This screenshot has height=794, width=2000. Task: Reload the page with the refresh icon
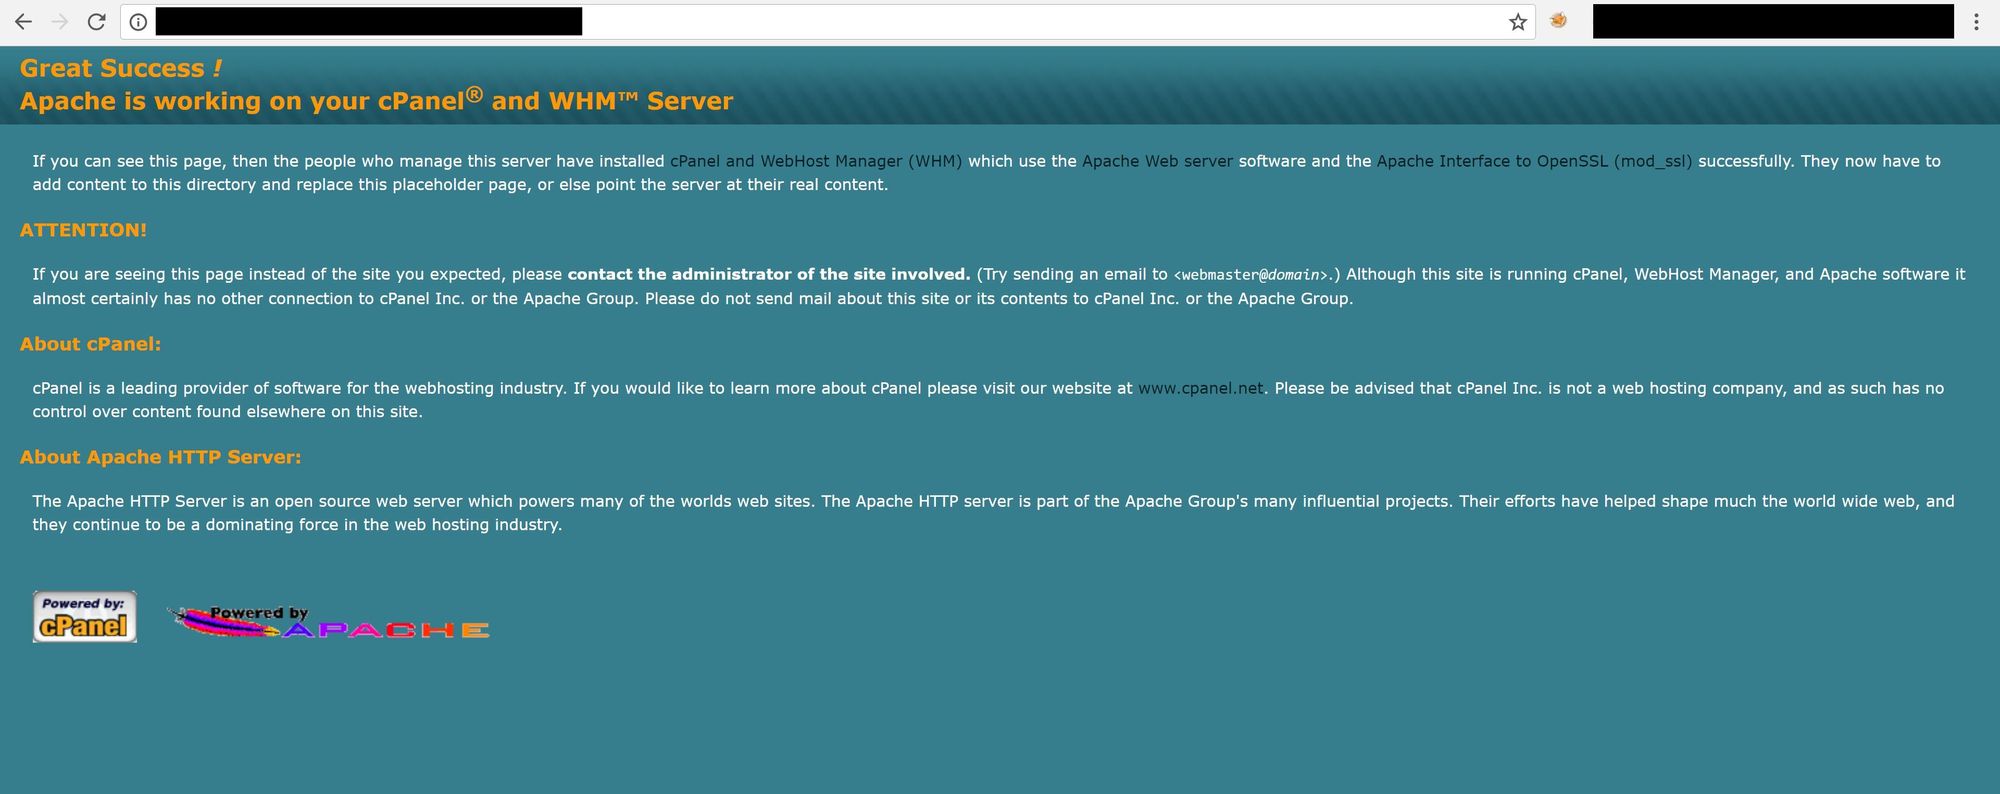tap(97, 22)
